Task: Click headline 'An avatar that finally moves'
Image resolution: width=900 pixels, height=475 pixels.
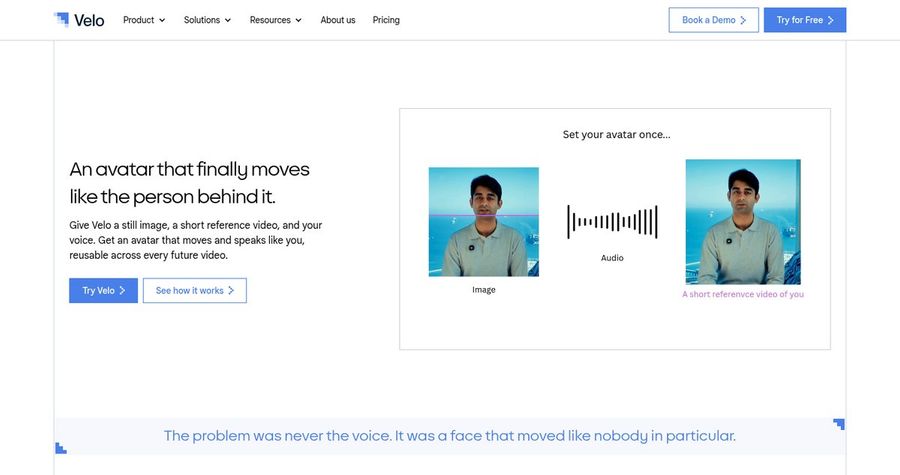Action: pos(189,170)
